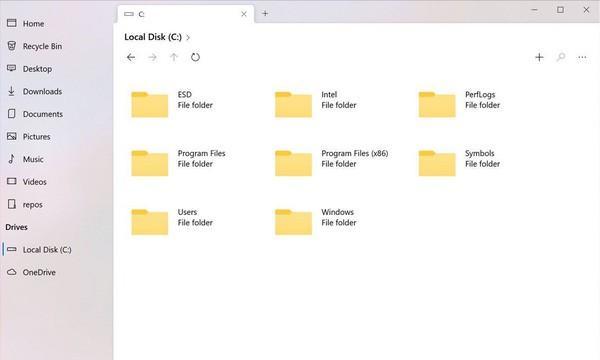This screenshot has width=600, height=360.
Task: Click the Desktop monitor icon
Action: (12, 68)
